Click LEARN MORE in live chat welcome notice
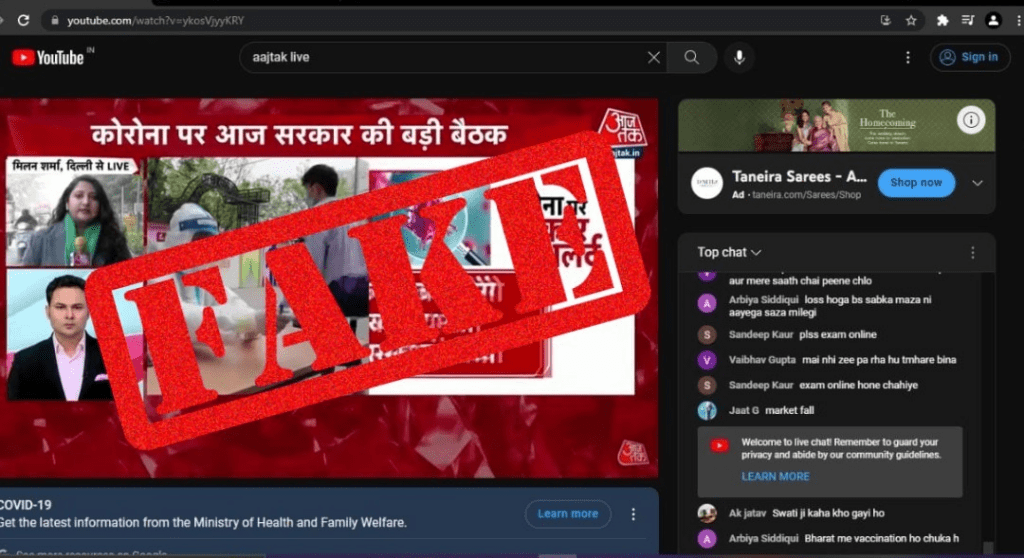The image size is (1024, 558). 775,476
